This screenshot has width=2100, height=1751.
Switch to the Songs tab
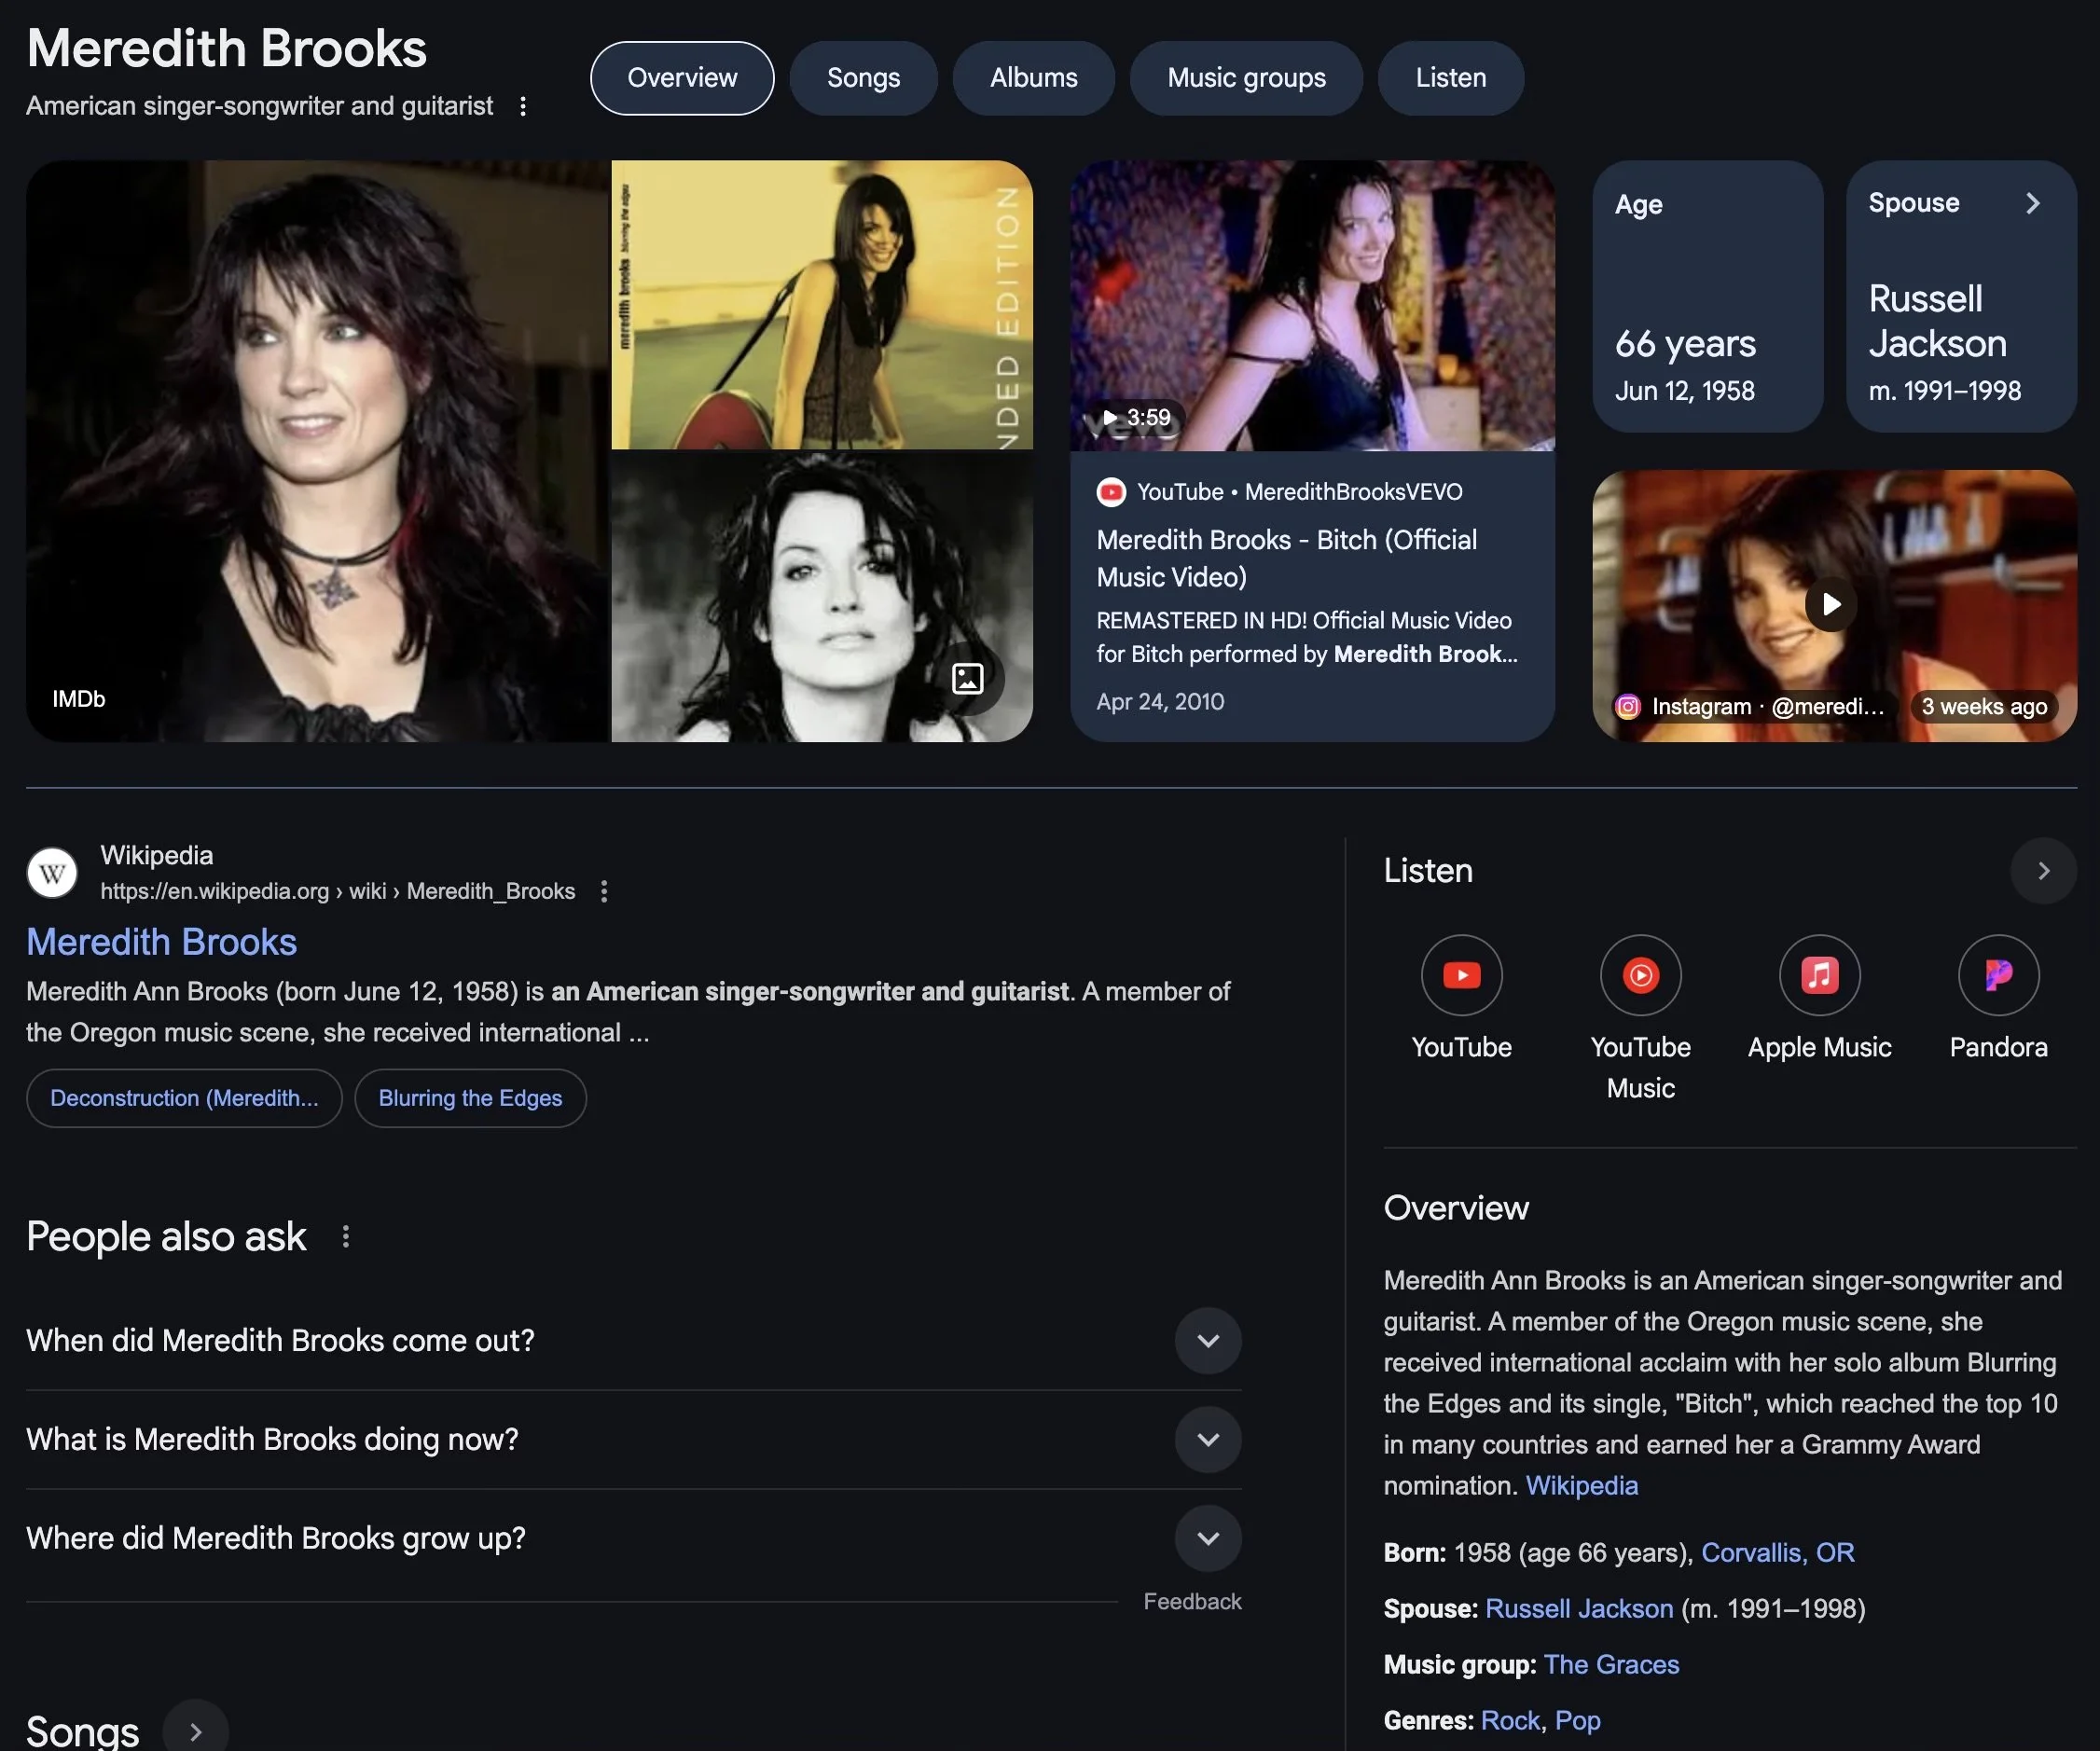click(x=863, y=78)
